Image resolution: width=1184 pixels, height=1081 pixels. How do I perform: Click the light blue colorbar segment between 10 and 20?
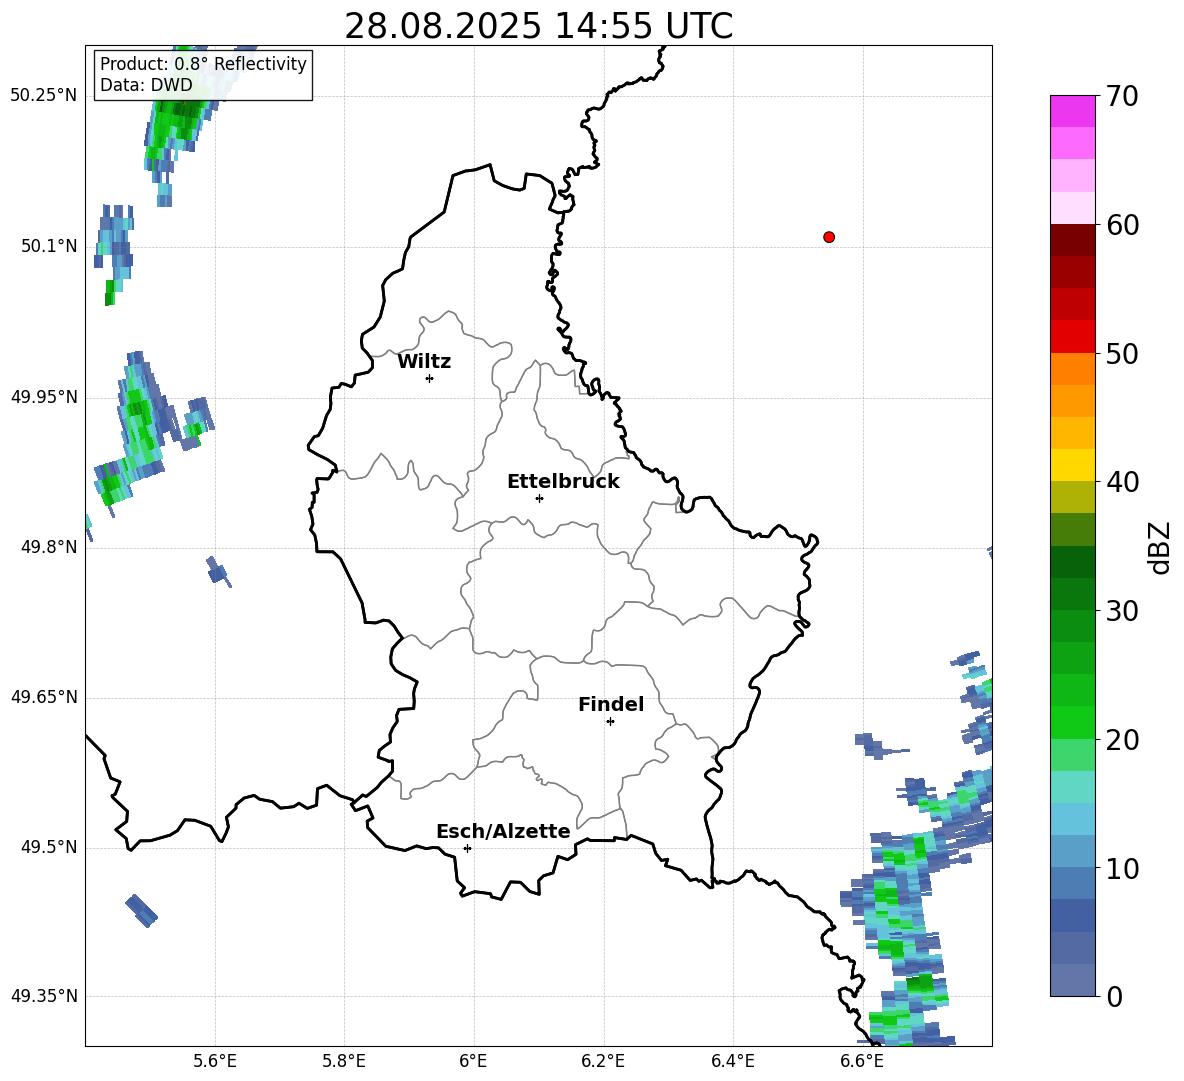point(1072,819)
